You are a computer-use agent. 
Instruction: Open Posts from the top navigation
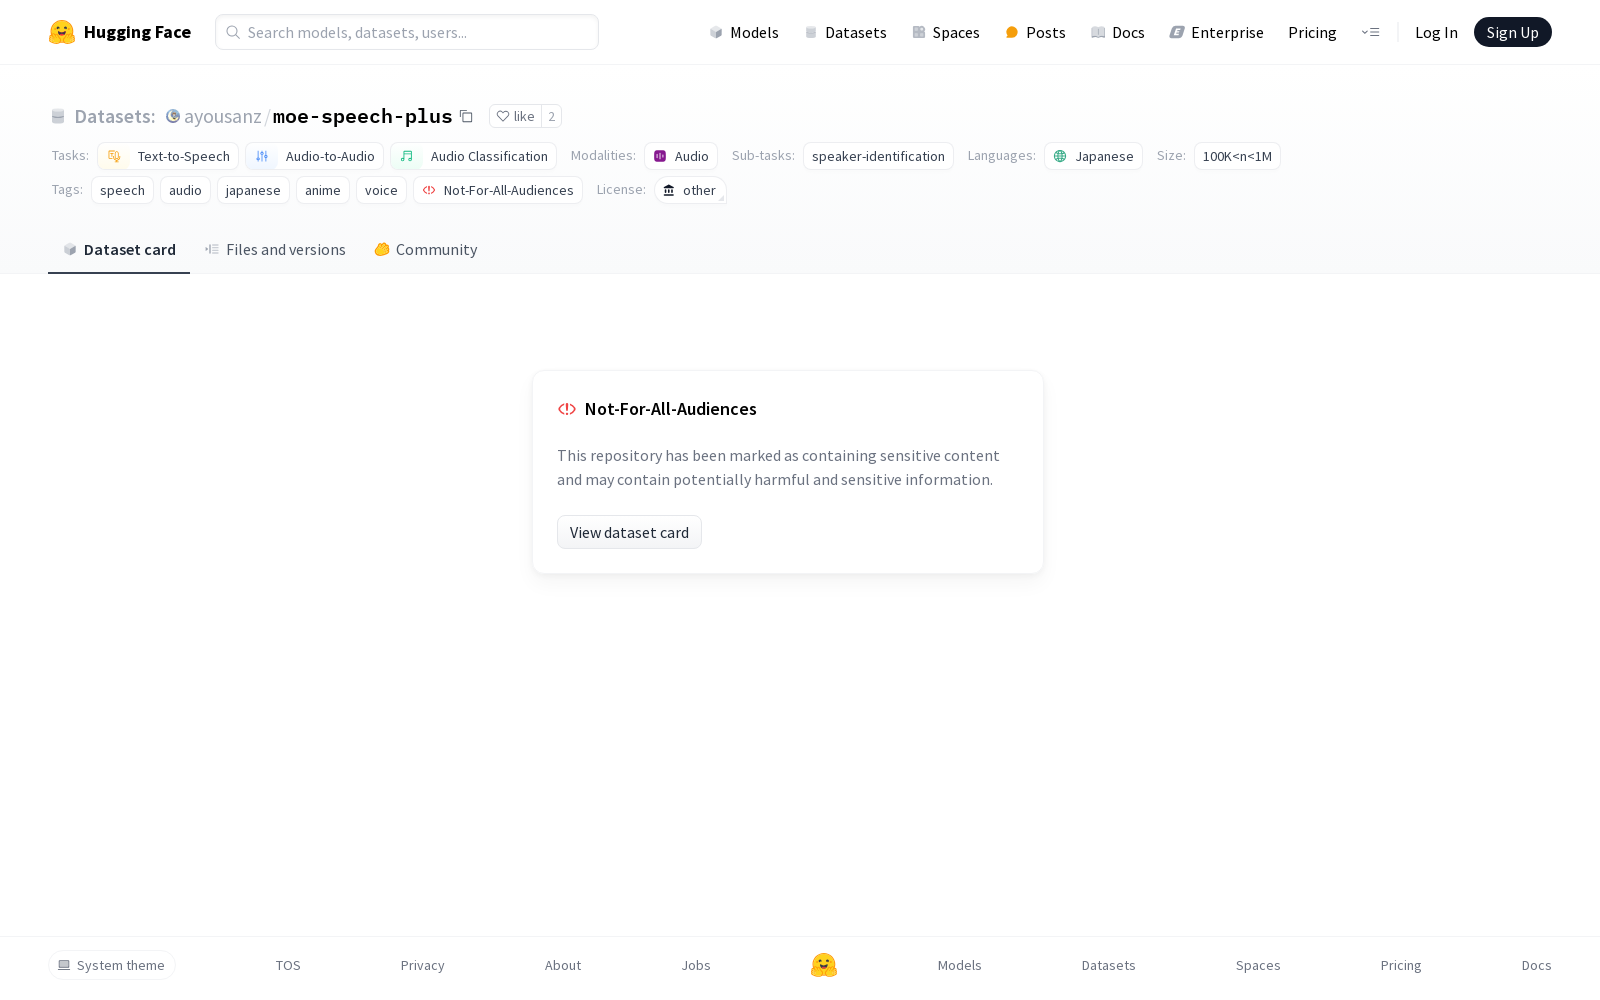coord(1036,32)
